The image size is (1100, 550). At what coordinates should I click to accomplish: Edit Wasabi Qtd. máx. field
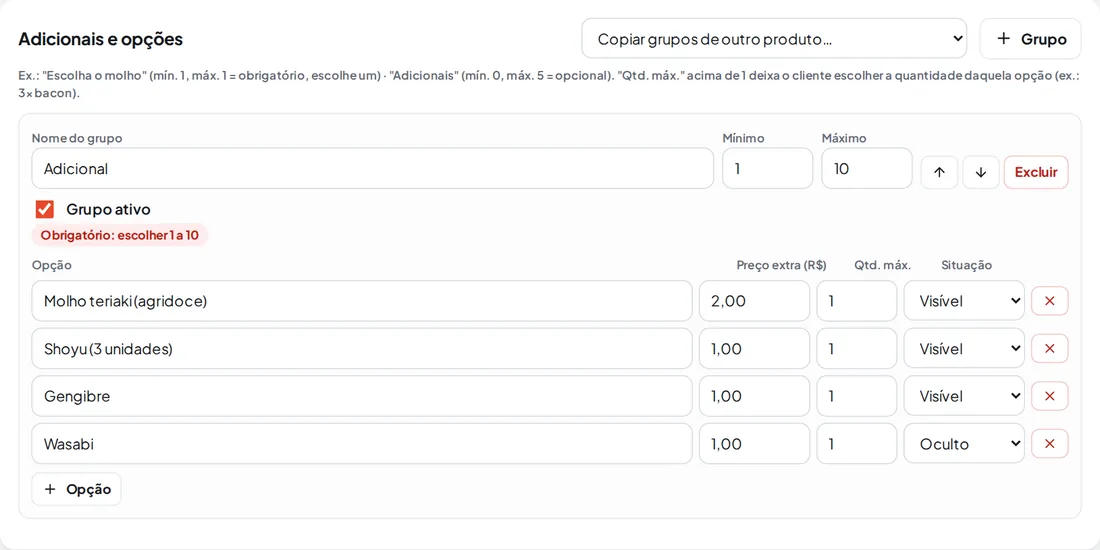pos(857,443)
